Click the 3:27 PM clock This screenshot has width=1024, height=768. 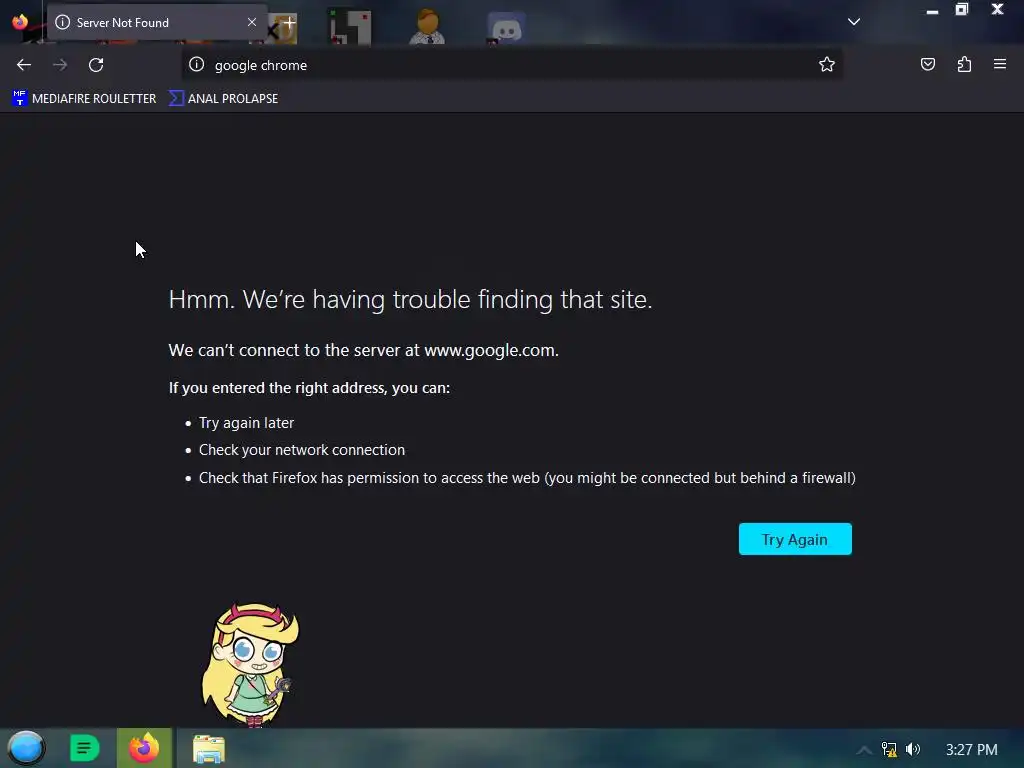971,750
